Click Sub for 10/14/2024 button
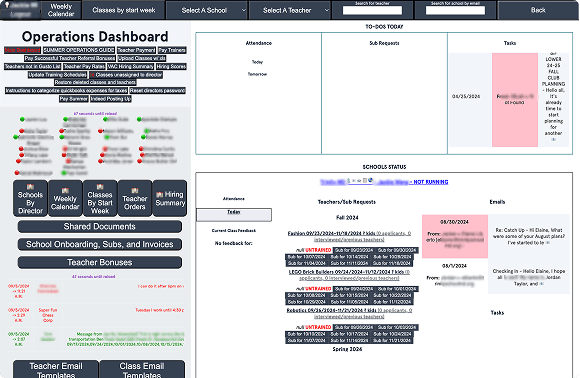The image size is (580, 378). click(349, 257)
